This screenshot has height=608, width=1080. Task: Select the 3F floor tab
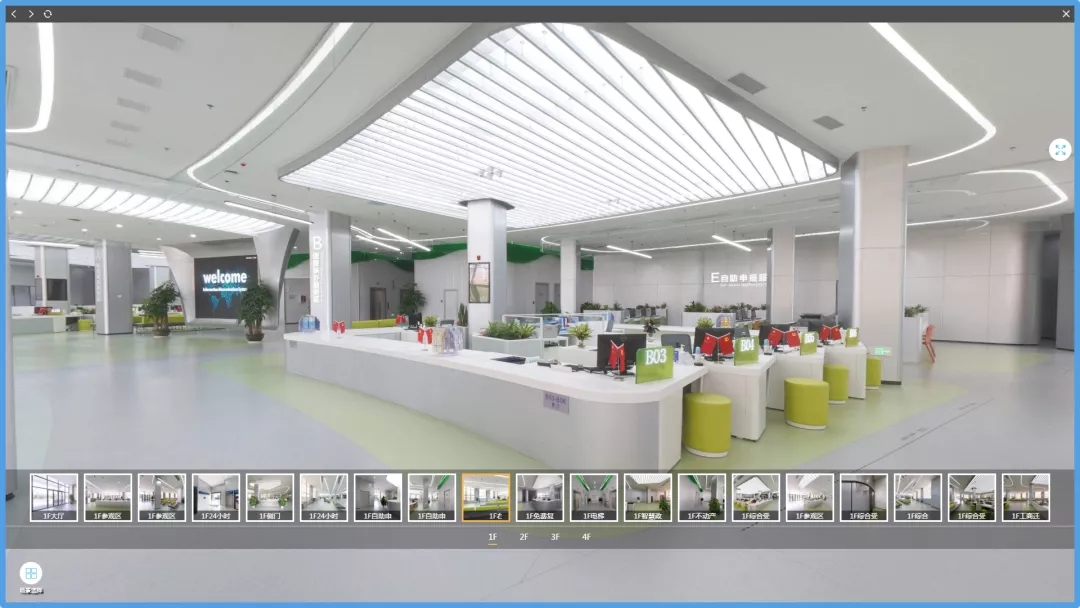point(555,537)
